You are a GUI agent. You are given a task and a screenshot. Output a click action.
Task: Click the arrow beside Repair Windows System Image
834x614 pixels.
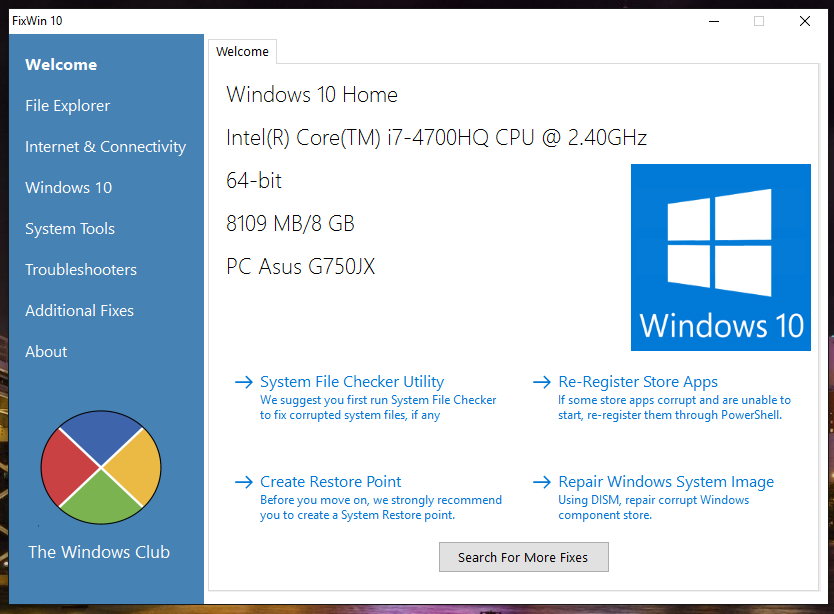tap(541, 482)
